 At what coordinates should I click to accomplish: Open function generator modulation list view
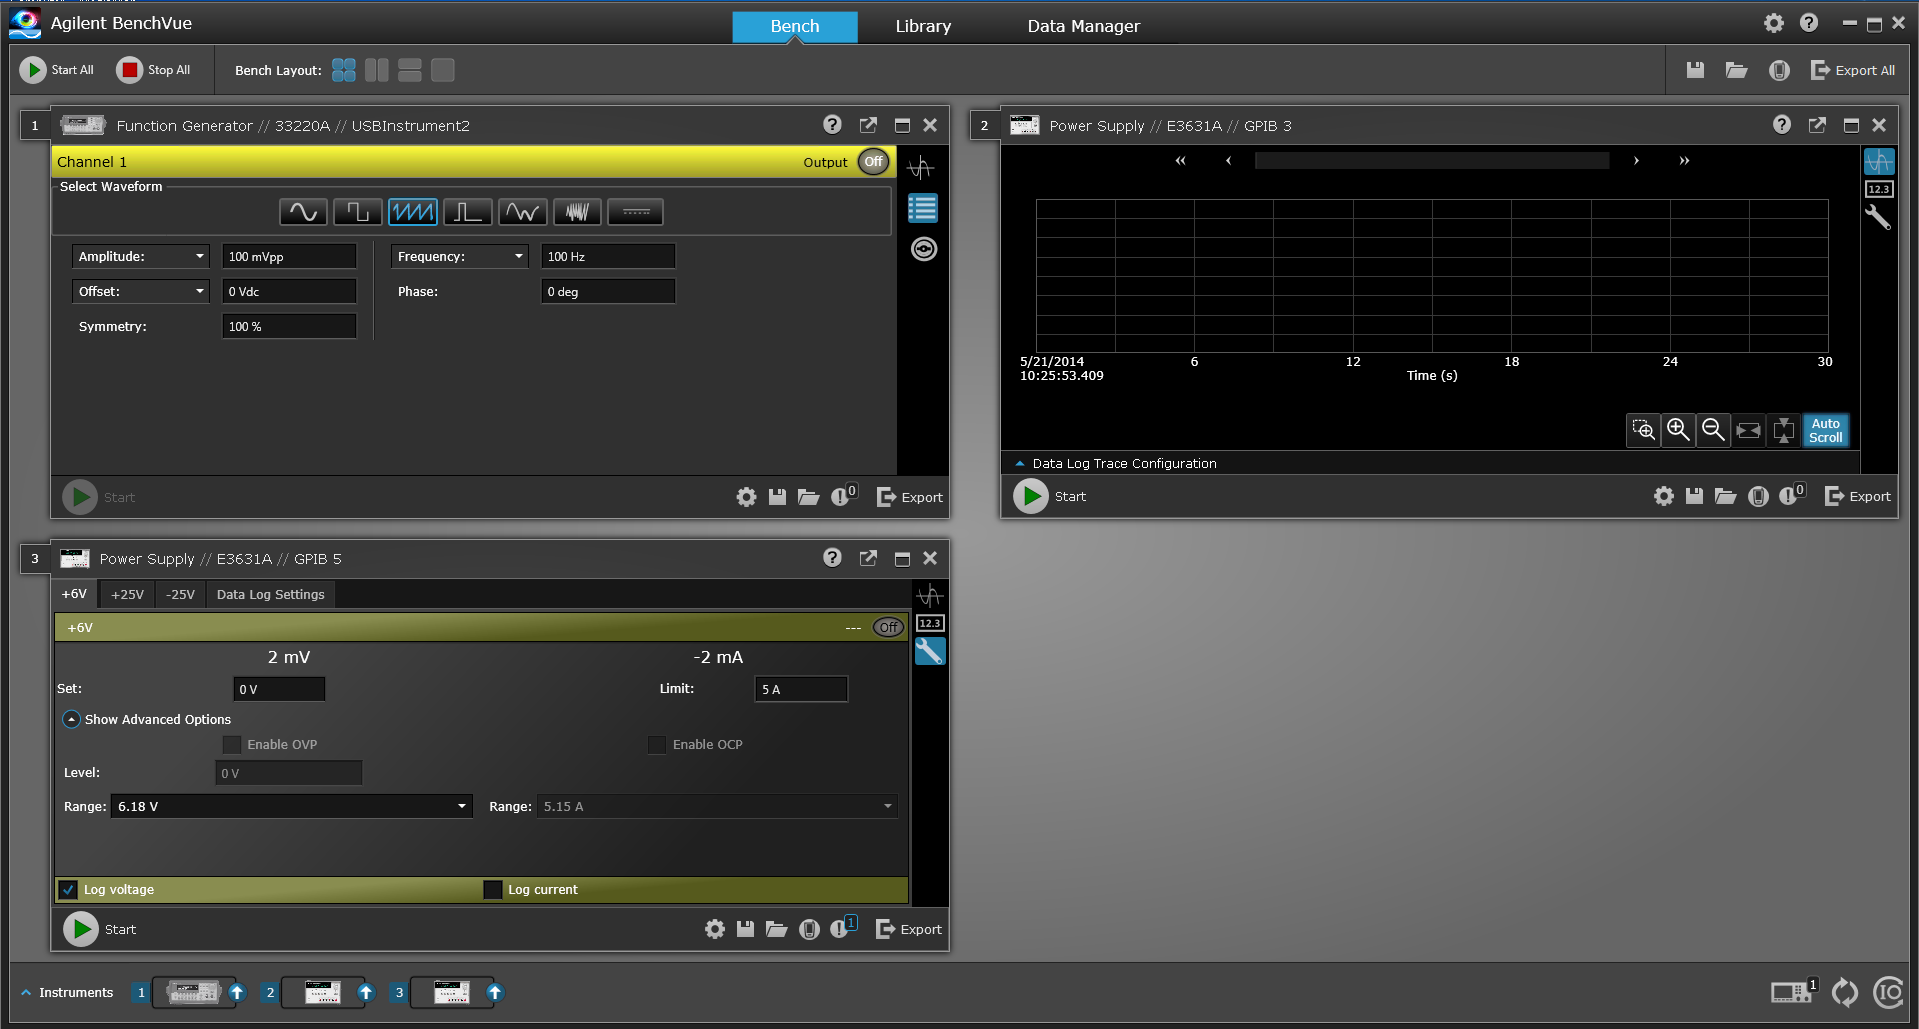click(923, 208)
